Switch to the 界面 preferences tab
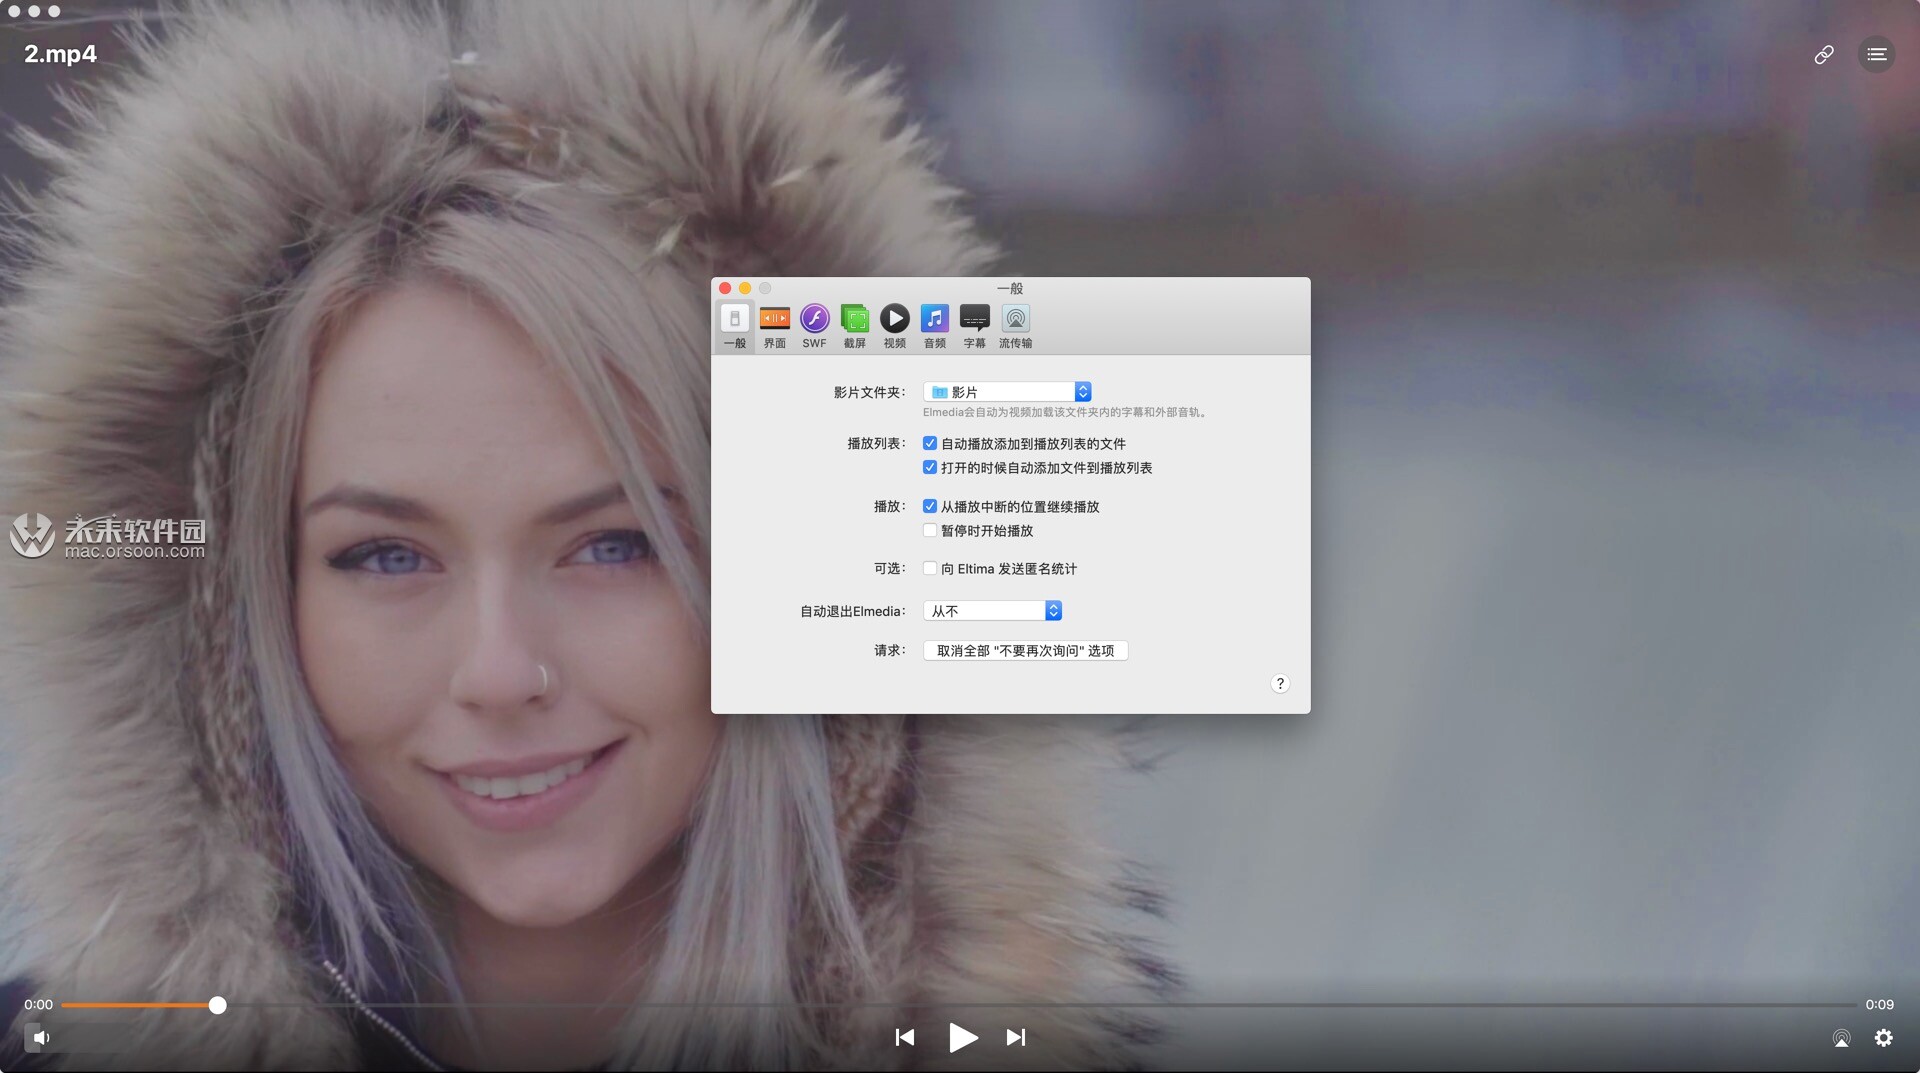 (774, 326)
